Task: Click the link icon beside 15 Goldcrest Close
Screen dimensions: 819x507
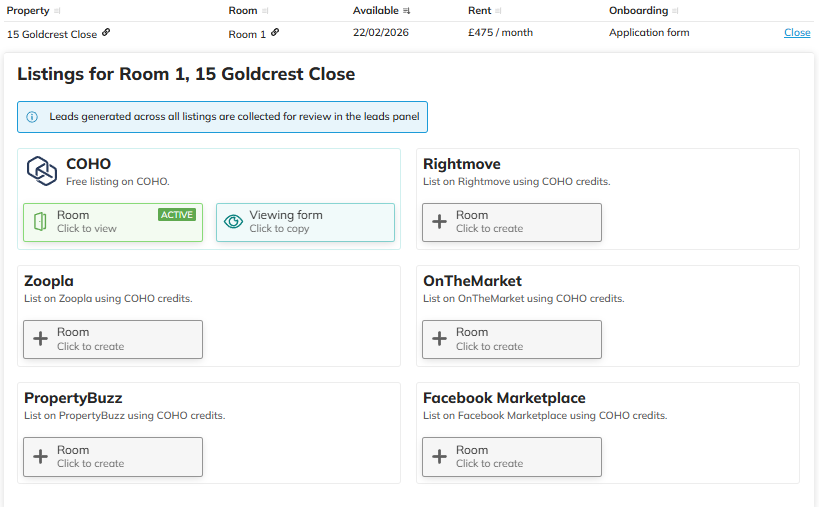Action: pos(107,33)
